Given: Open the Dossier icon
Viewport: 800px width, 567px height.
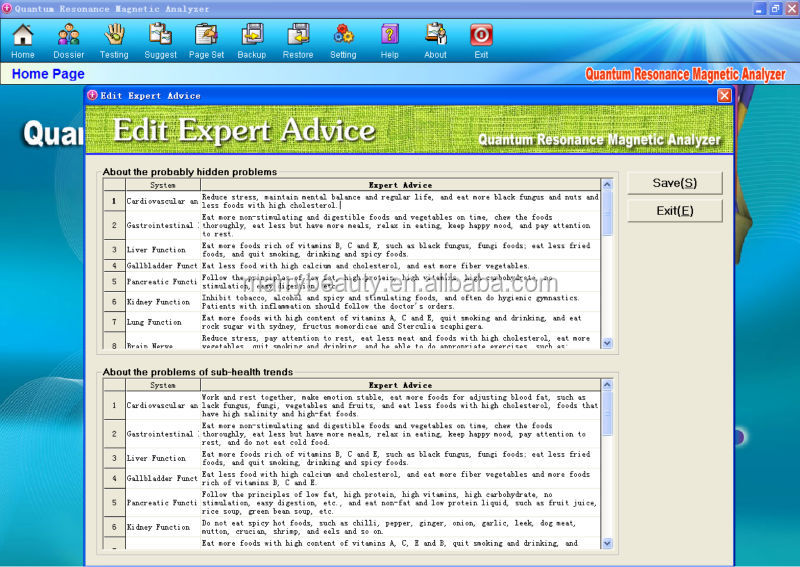Looking at the screenshot, I should [x=68, y=36].
